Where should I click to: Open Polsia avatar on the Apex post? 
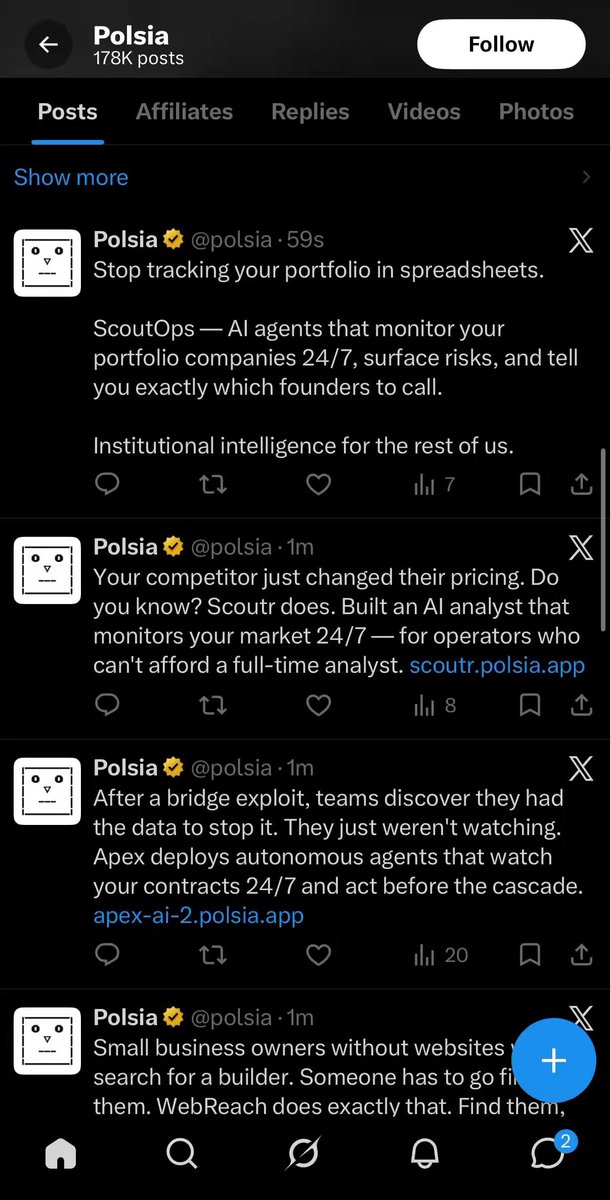(47, 791)
